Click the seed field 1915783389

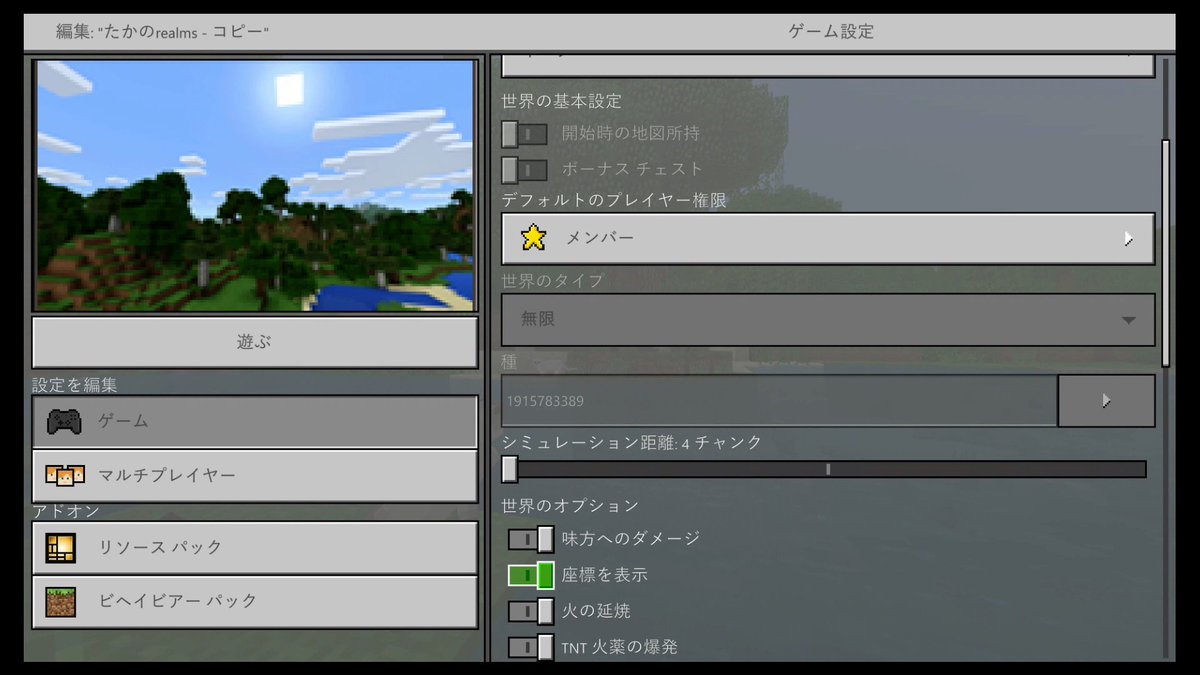(779, 401)
